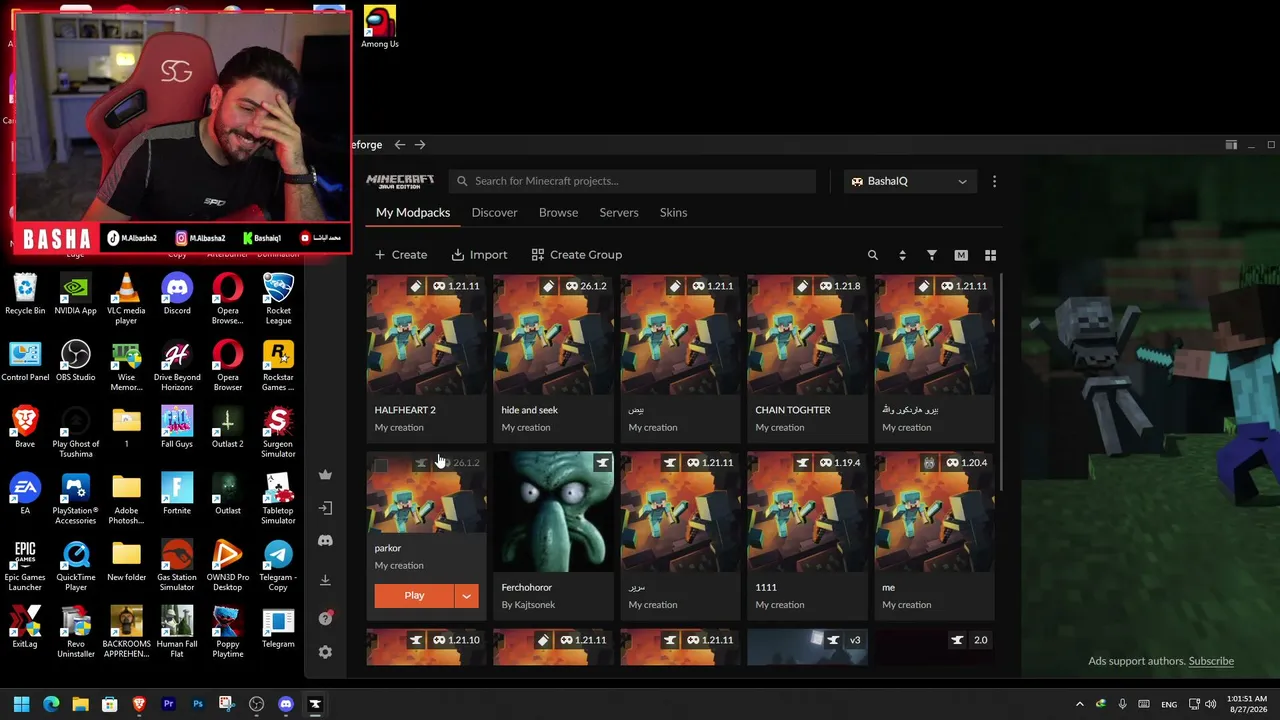Open the sort modpacks icon

point(902,255)
